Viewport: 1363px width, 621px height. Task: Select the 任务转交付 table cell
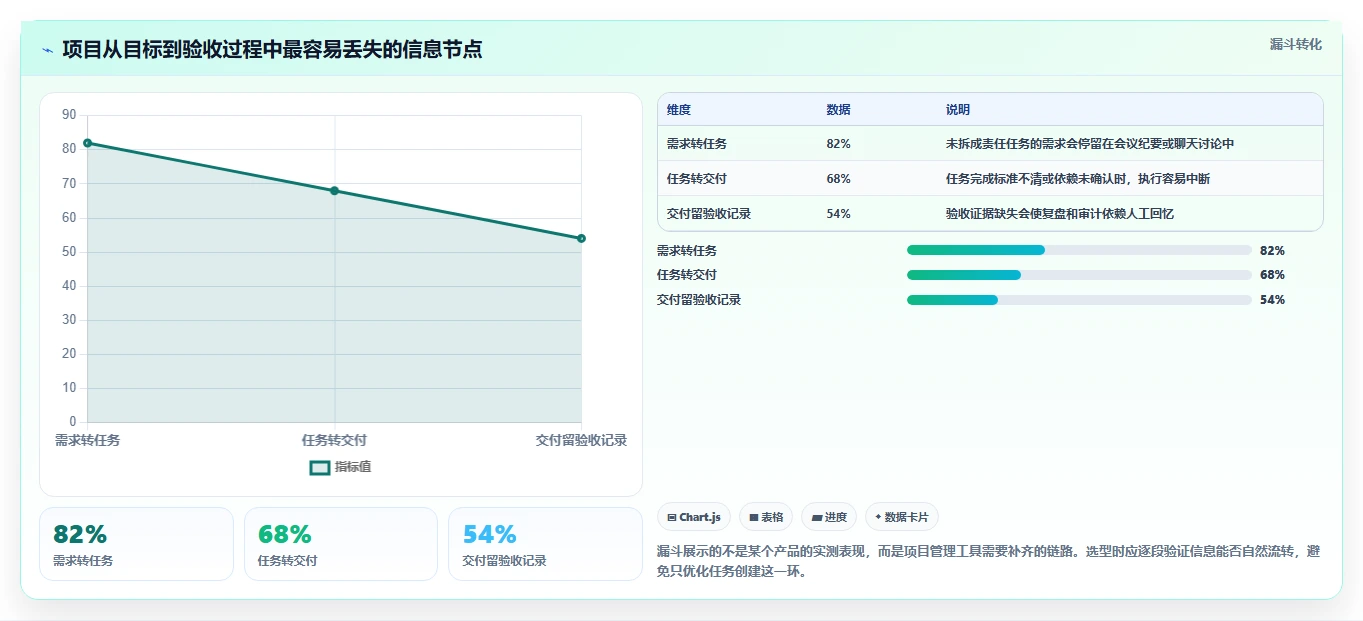point(697,179)
